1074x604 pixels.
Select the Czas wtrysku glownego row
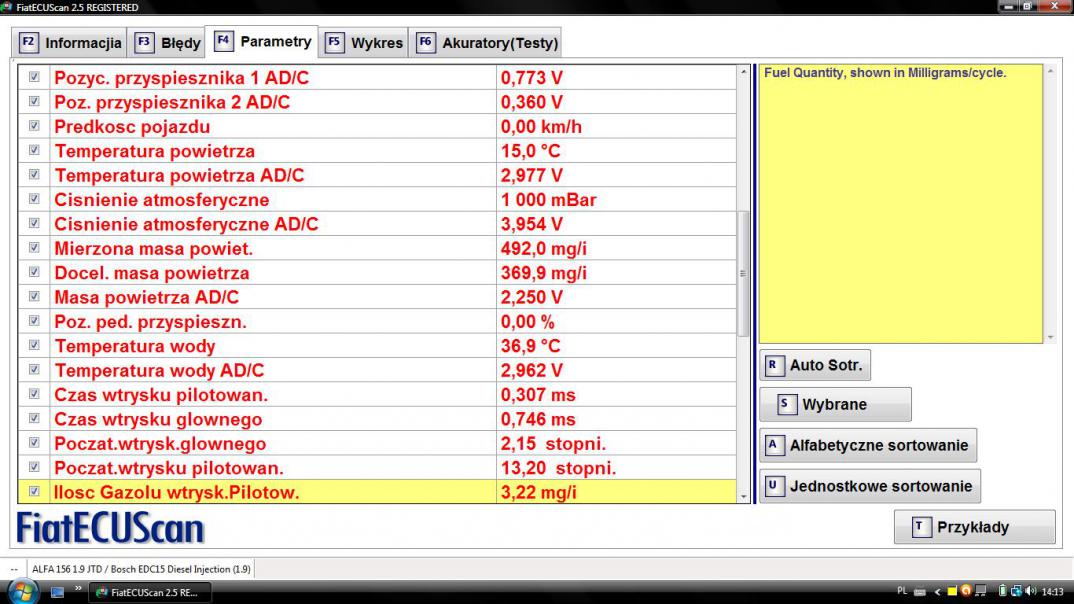click(x=377, y=418)
